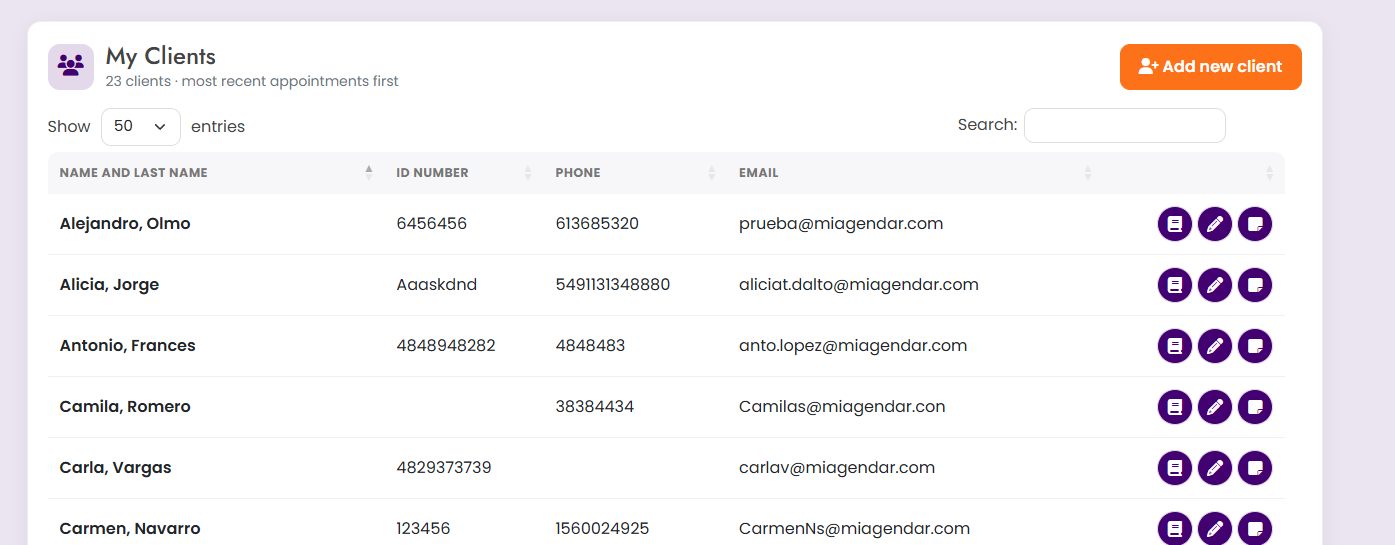Viewport: 1395px width, 545px height.
Task: Open notes icon for Carla, Vargas
Action: pyautogui.click(x=1255, y=468)
